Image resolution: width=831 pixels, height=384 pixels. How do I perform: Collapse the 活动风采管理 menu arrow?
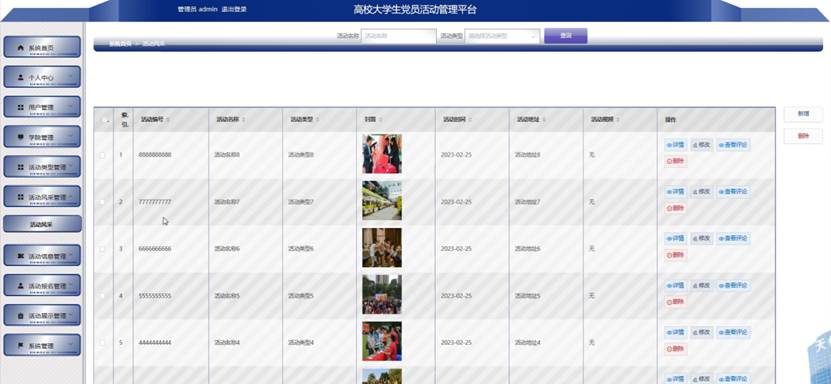coord(70,197)
